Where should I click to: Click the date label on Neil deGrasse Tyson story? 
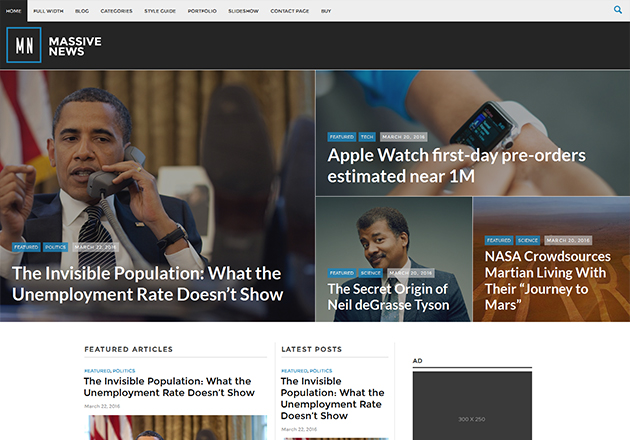pos(410,273)
